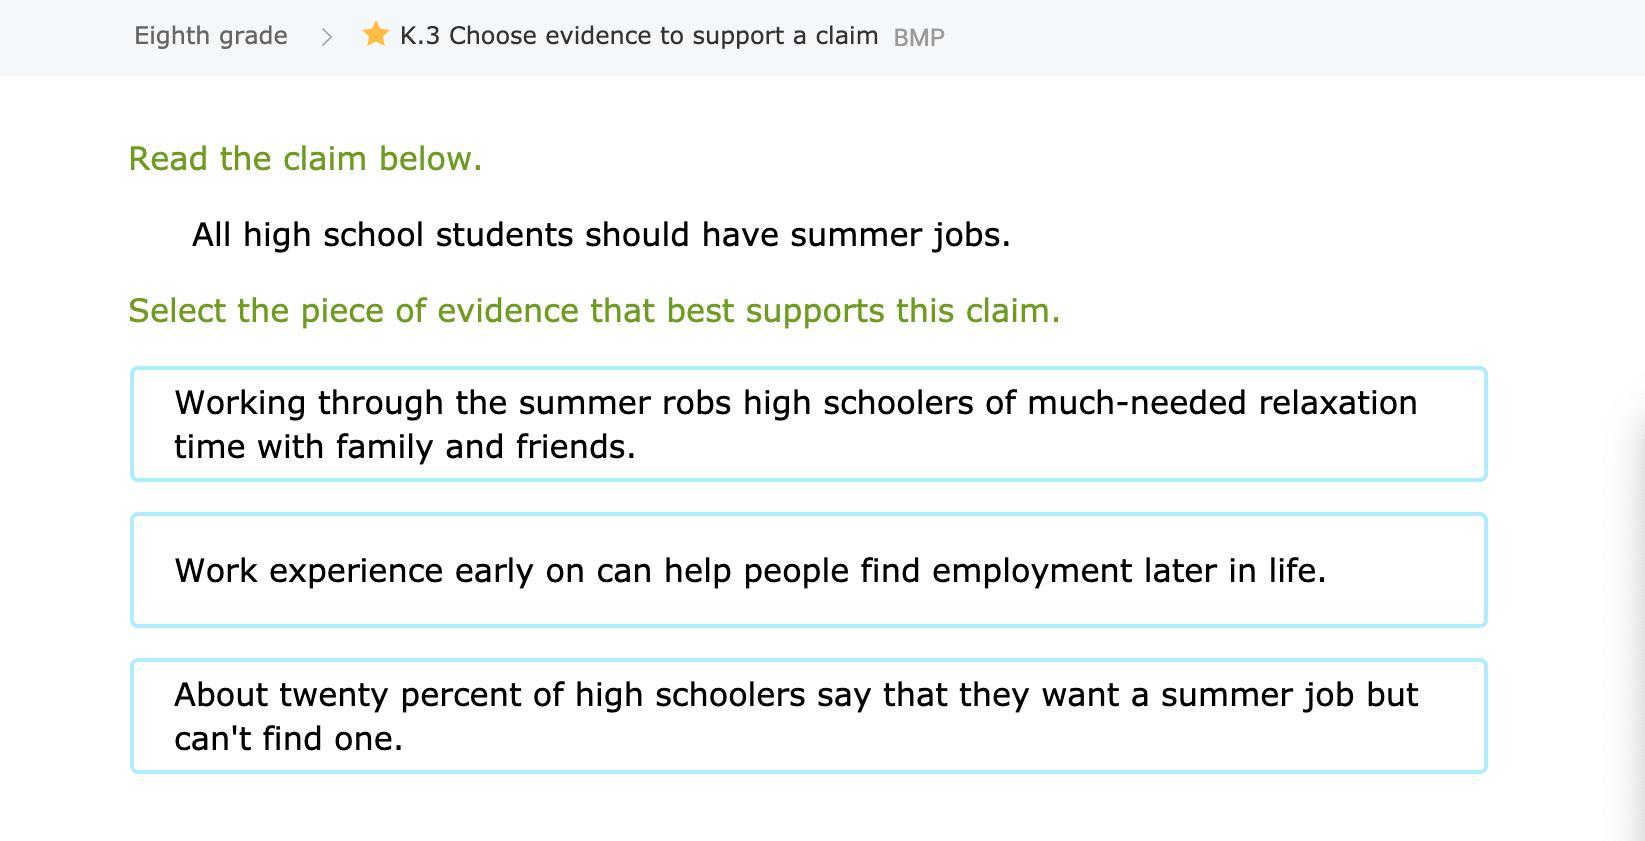Select the answer about robbing relaxation time
This screenshot has height=841, width=1645.
(x=808, y=424)
